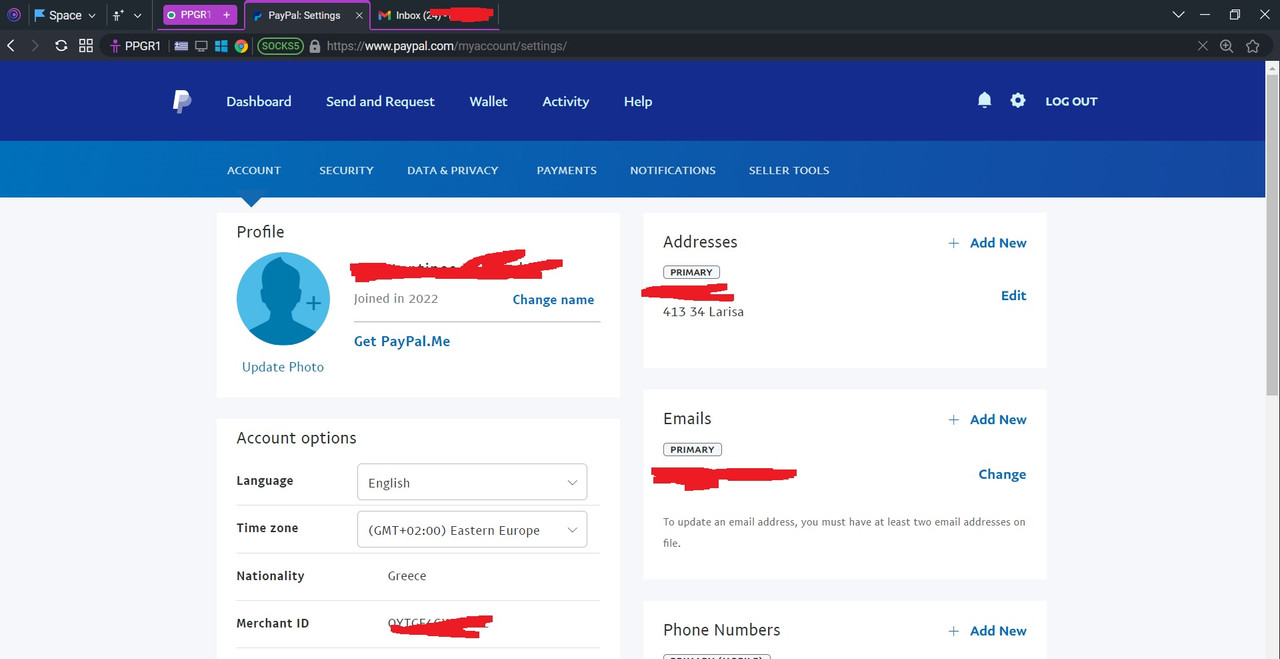
Task: Click the person sparkle profile icon
Action: coord(118,15)
